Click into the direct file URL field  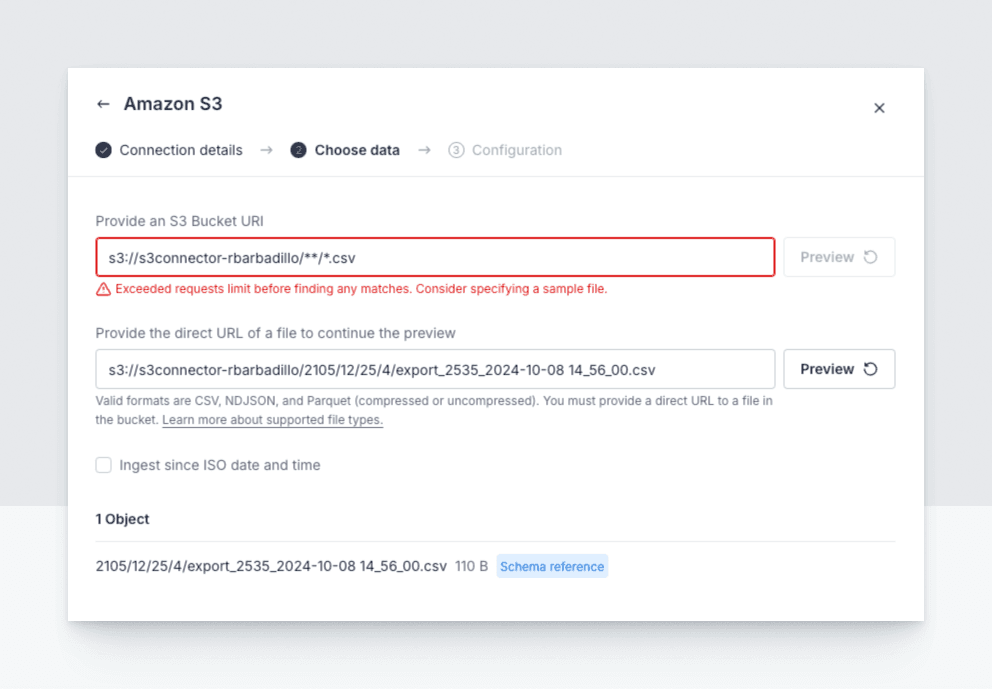(x=435, y=369)
